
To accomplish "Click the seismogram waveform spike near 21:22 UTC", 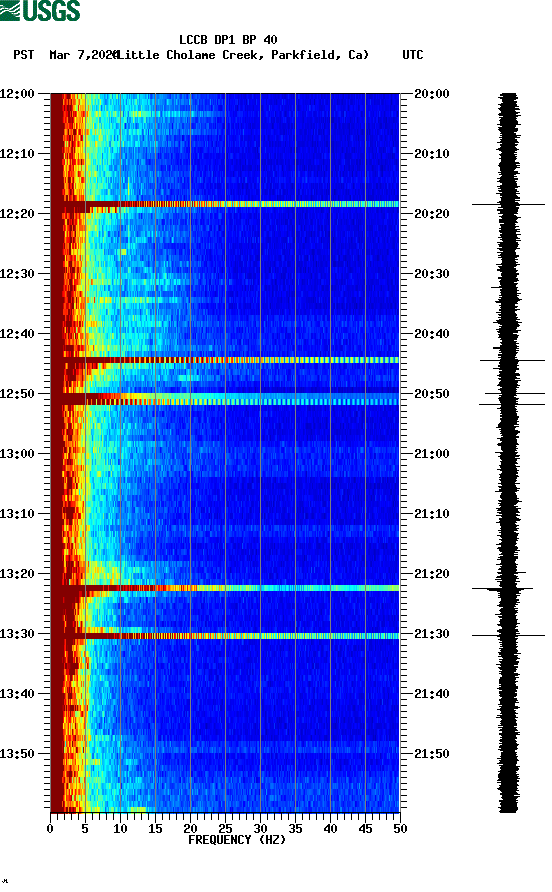I will pos(502,589).
